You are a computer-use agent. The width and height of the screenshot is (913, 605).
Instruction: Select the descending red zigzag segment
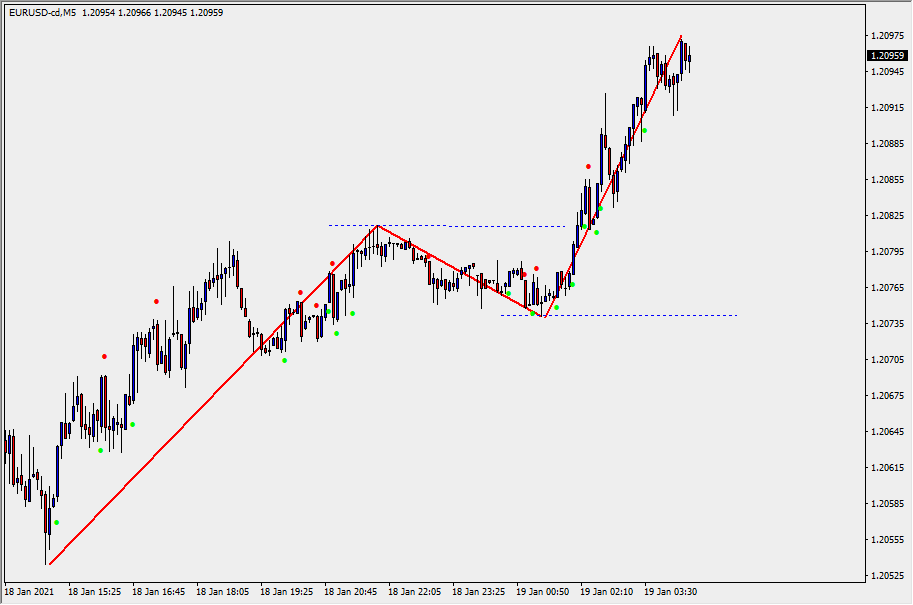460,271
